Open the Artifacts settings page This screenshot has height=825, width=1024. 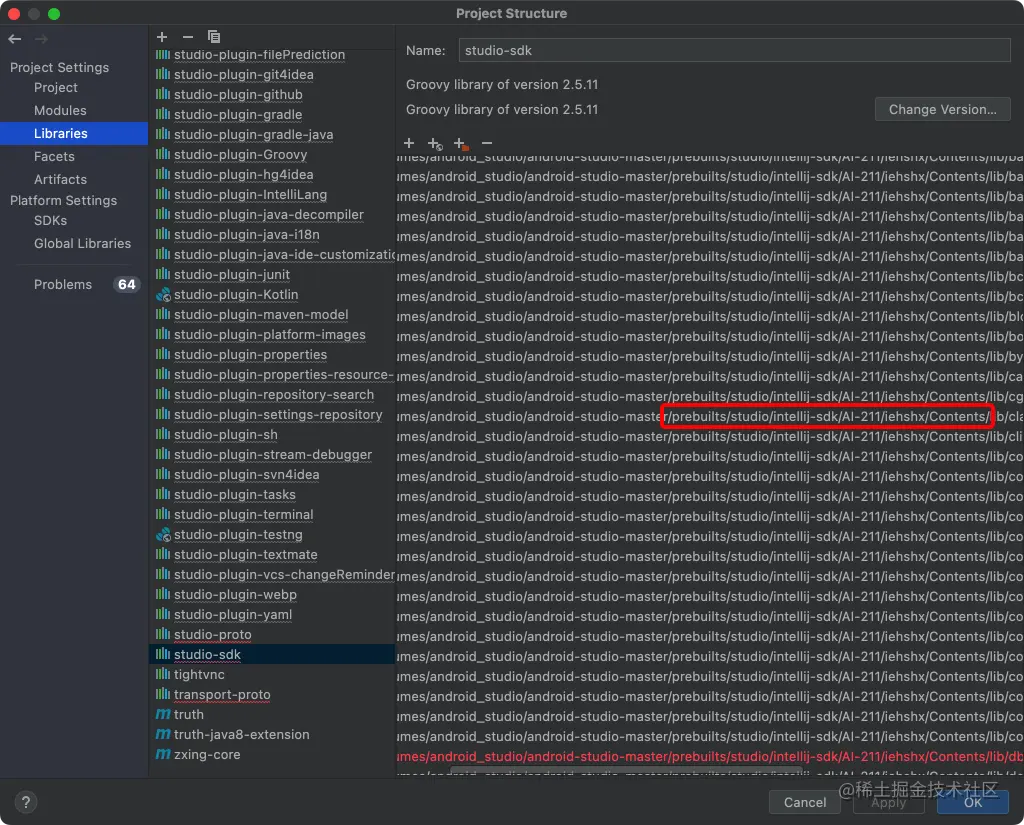[x=60, y=179]
